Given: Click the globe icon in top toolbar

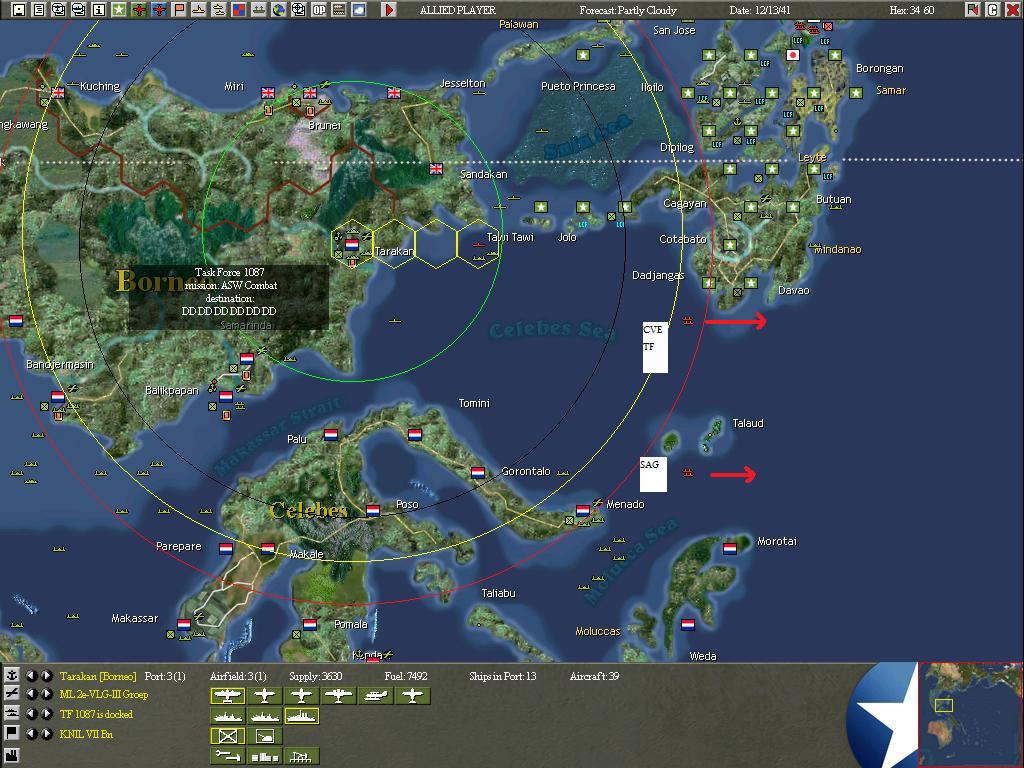Looking at the screenshot, I should [279, 9].
